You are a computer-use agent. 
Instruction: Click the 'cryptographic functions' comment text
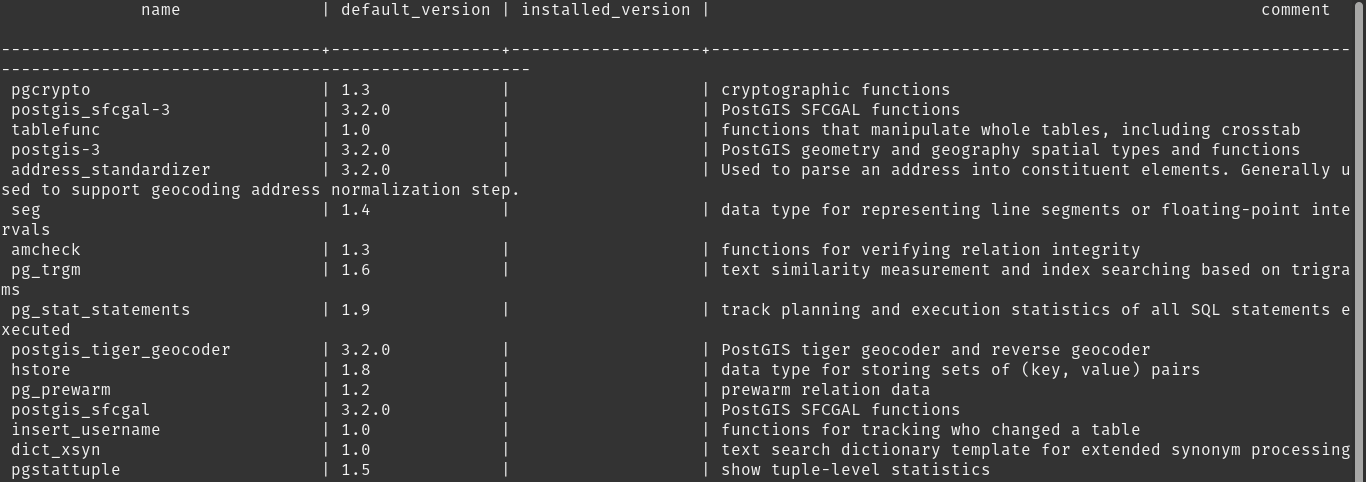pyautogui.click(x=836, y=90)
